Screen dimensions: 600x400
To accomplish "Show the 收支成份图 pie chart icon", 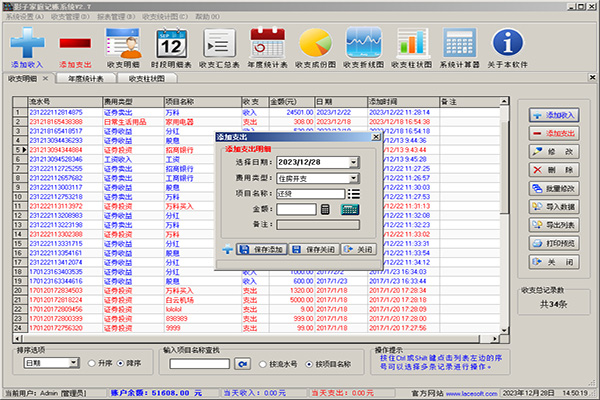I will tap(315, 43).
